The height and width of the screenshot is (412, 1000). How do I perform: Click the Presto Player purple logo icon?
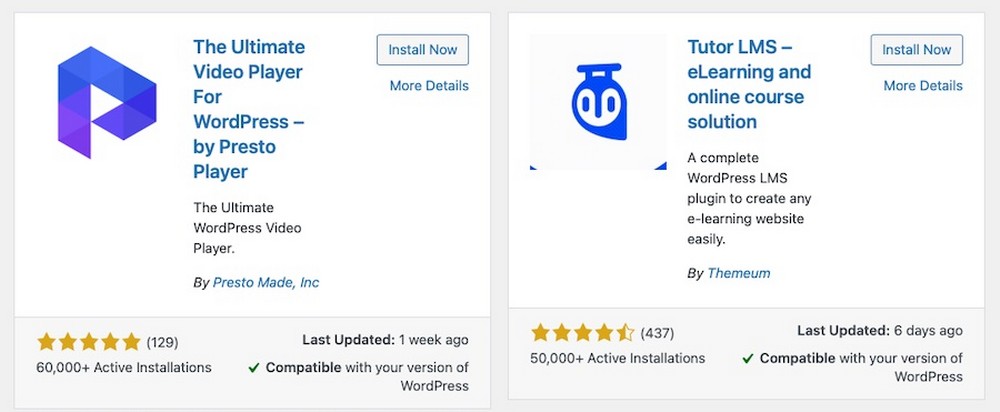[107, 102]
